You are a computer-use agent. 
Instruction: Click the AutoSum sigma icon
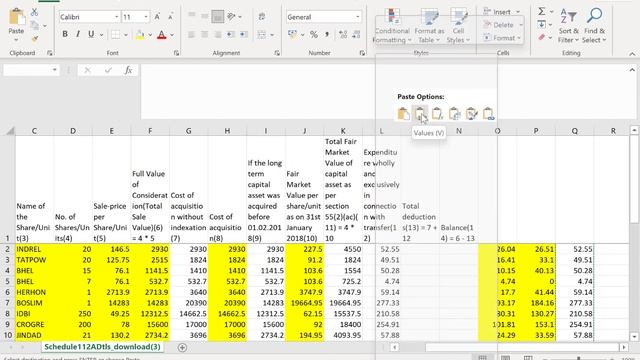(x=542, y=11)
